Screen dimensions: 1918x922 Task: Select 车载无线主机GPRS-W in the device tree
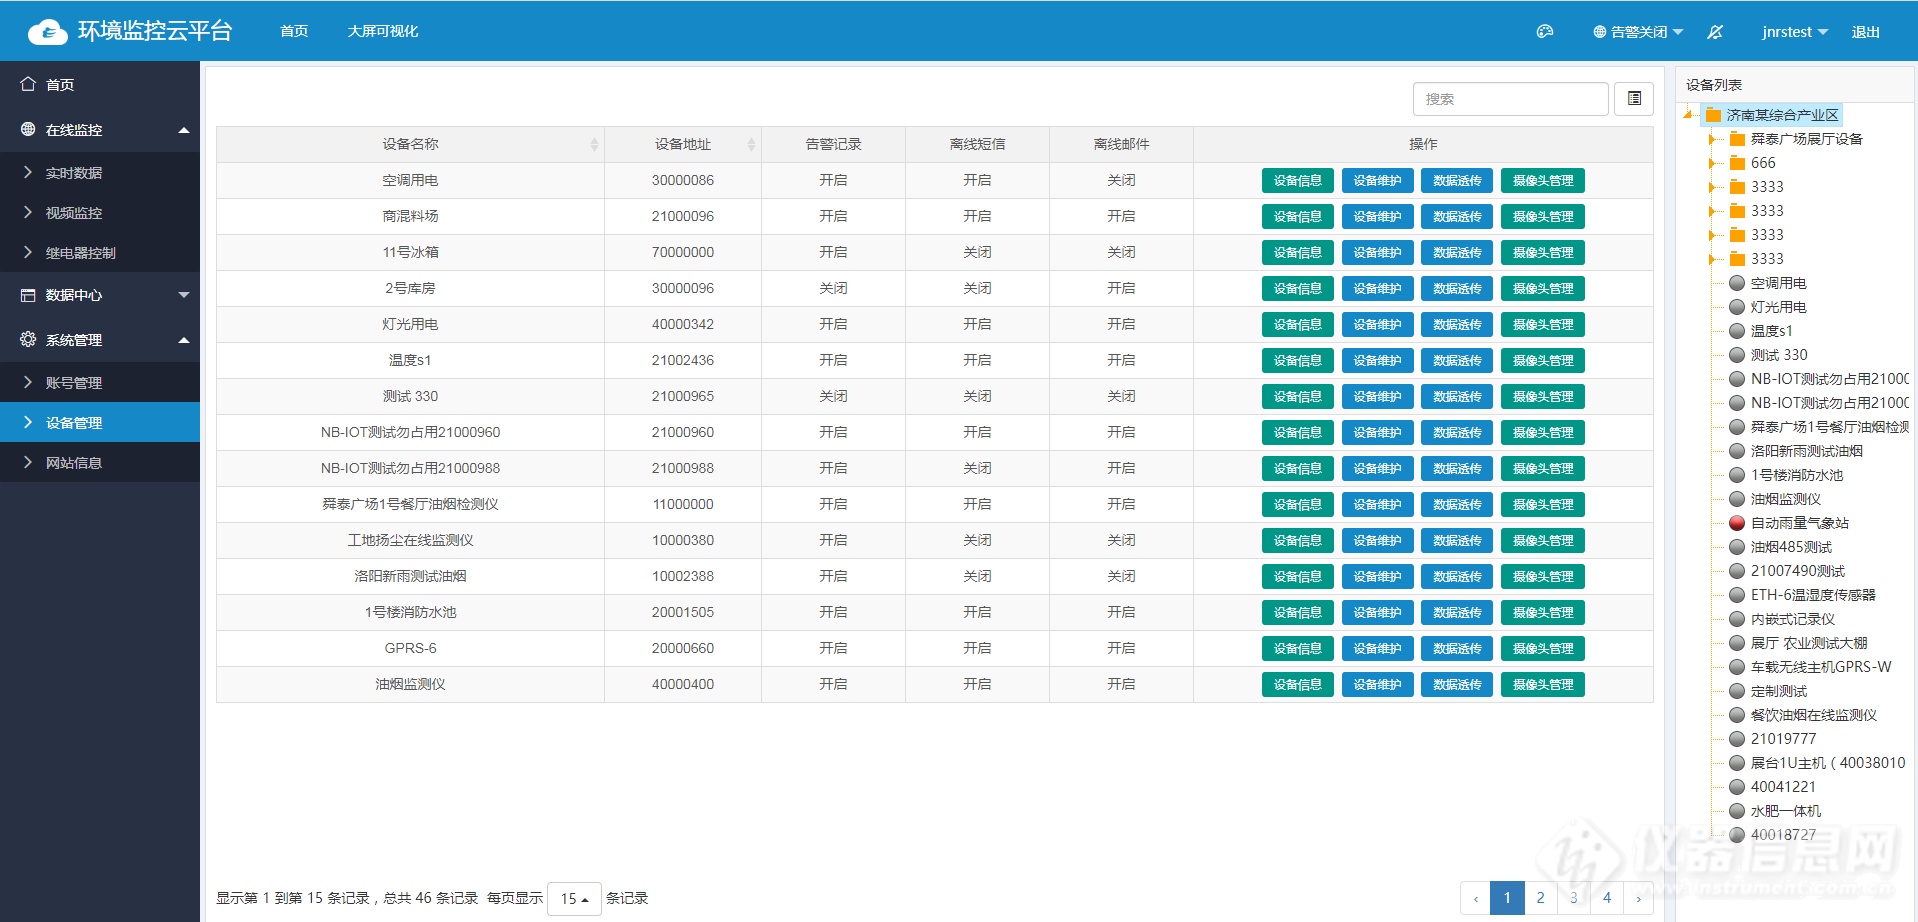point(1821,667)
